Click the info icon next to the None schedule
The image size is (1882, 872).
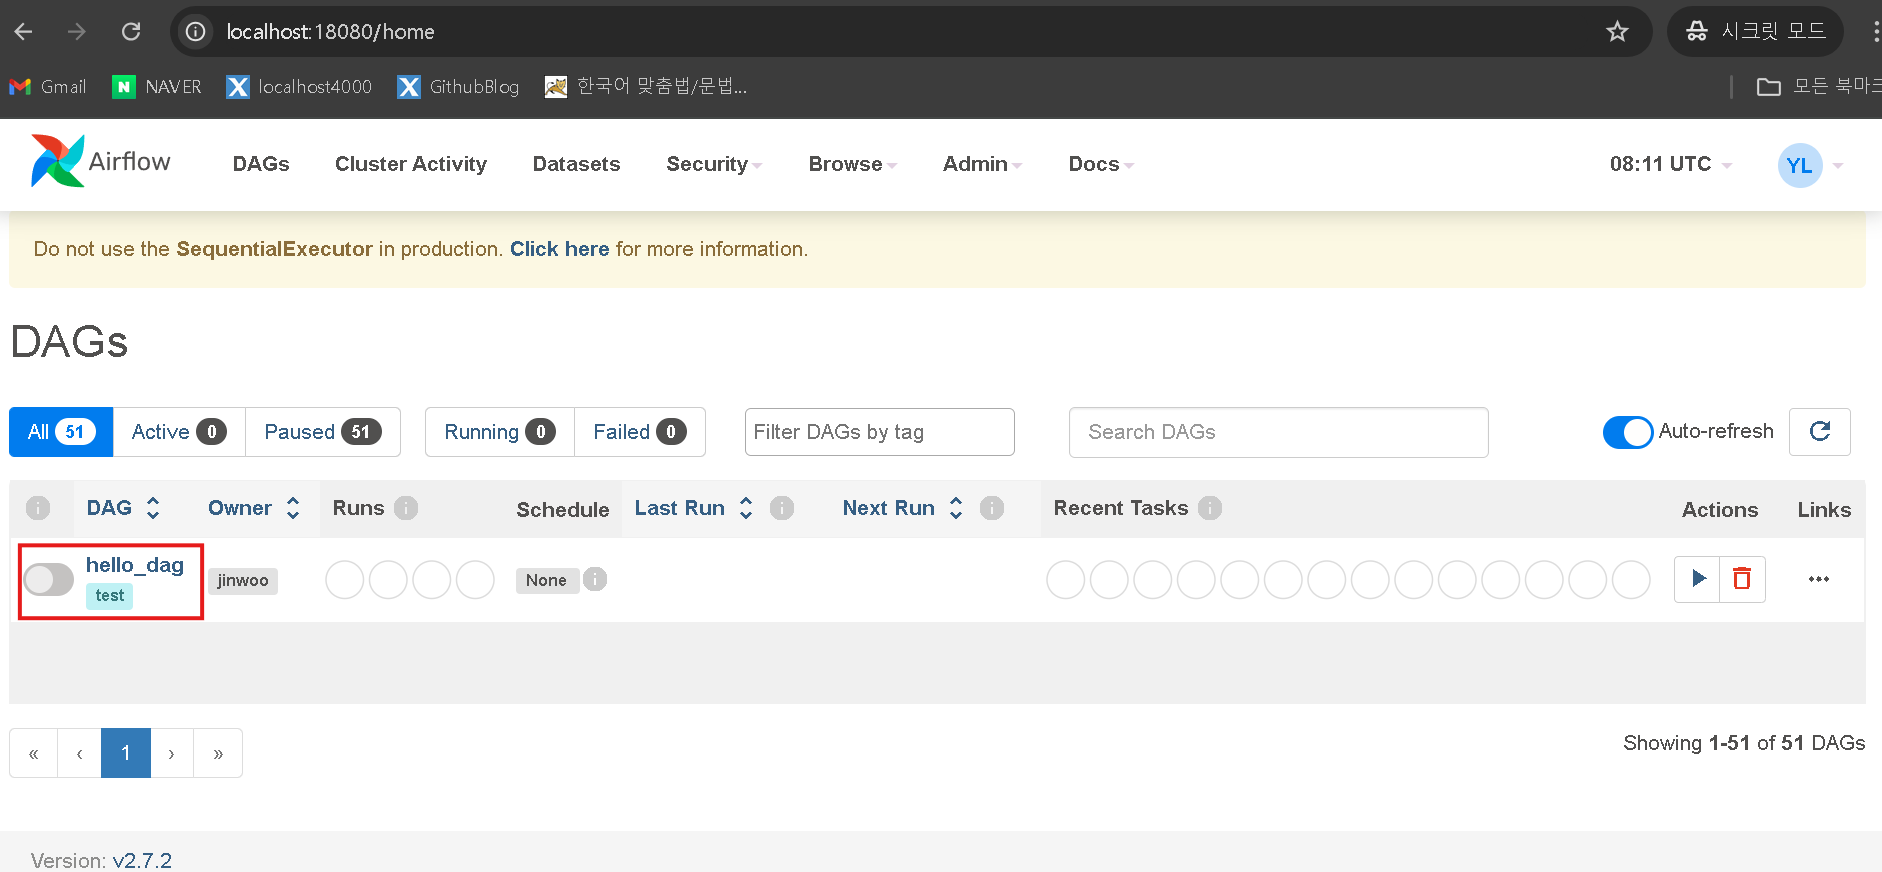(595, 579)
